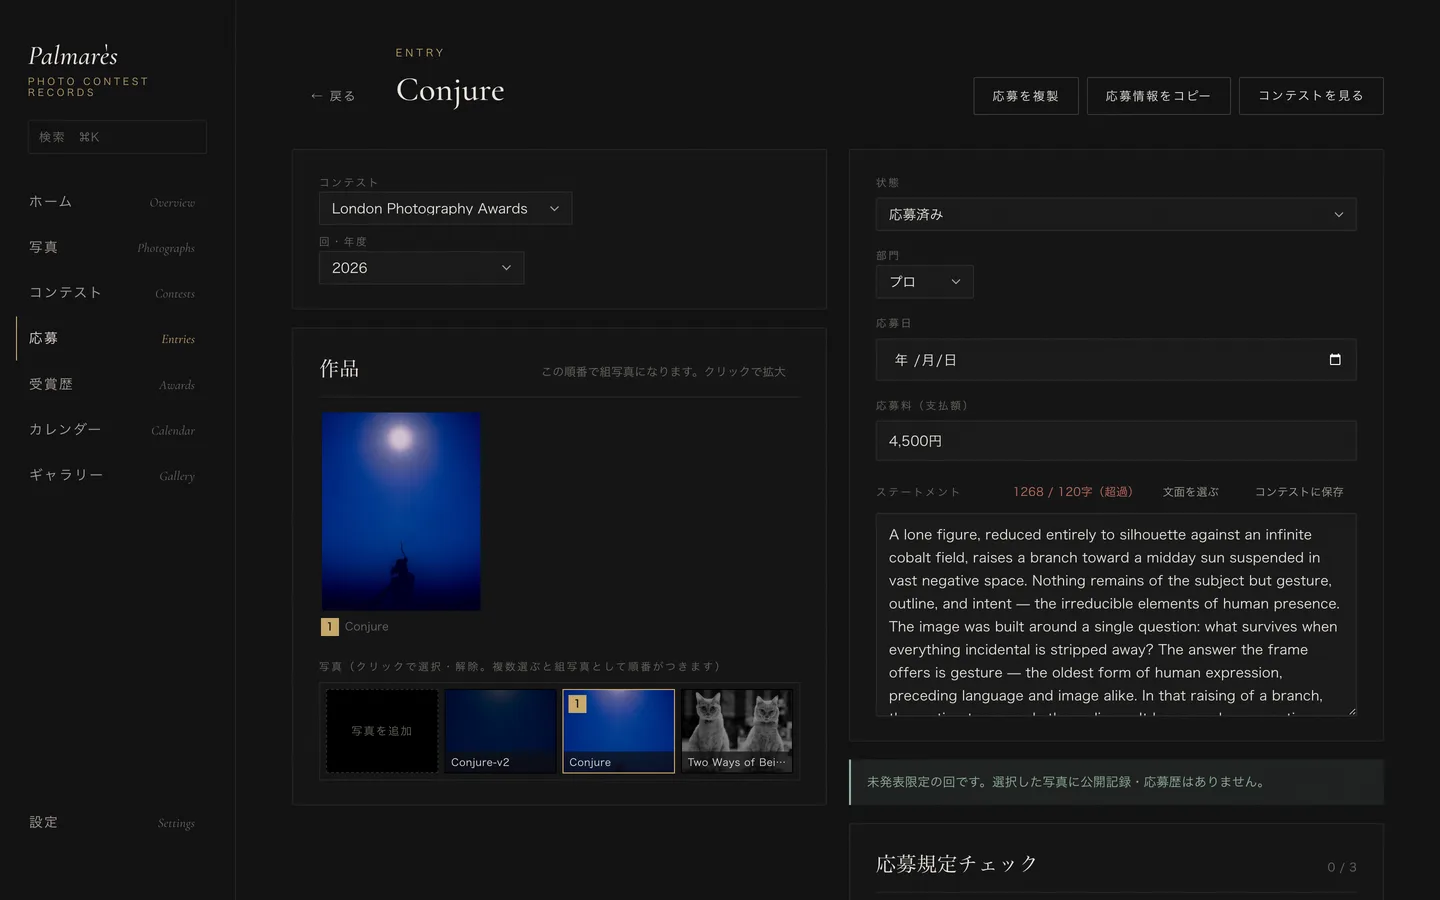Select the Conjure-v2 photo thumbnail
The width and height of the screenshot is (1440, 900).
(x=500, y=731)
